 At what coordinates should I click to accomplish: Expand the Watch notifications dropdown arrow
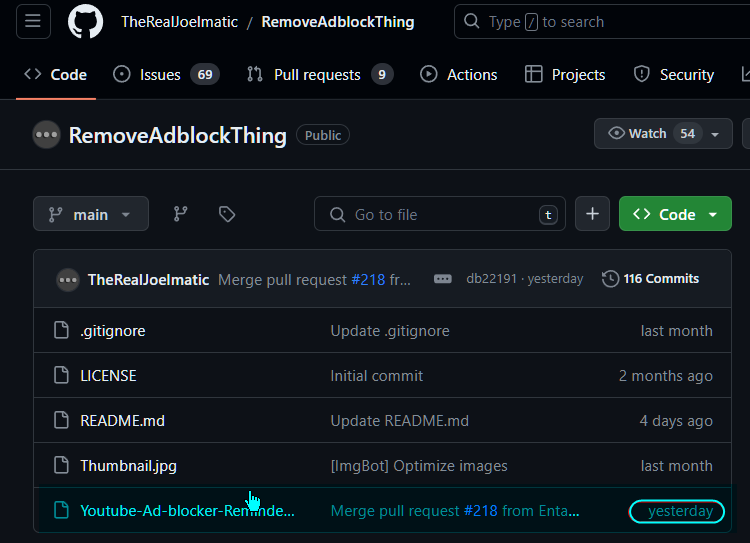coord(715,134)
